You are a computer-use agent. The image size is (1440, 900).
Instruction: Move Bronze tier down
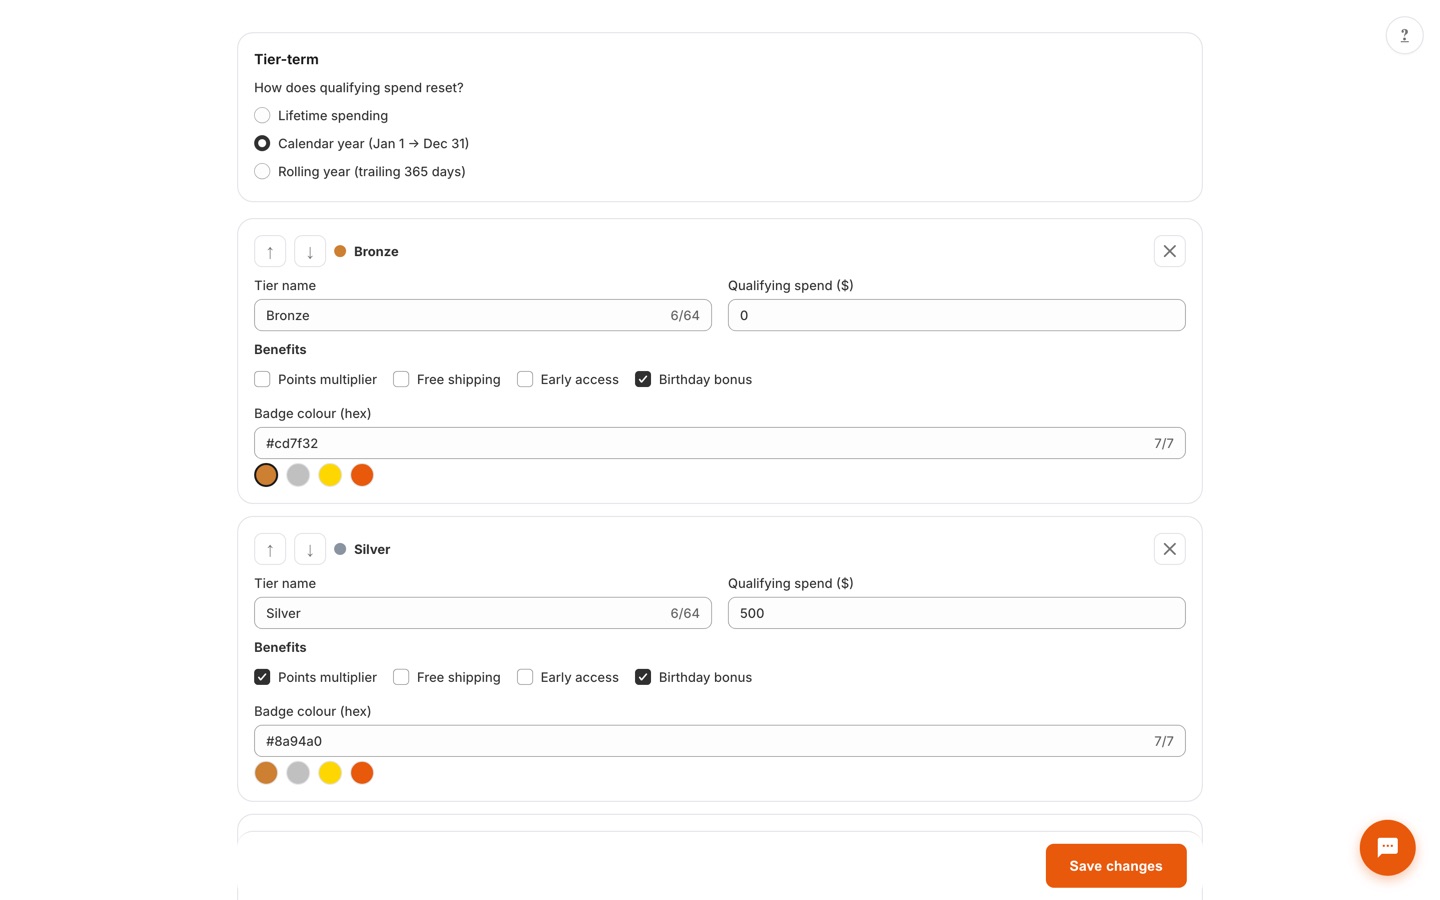click(x=310, y=251)
